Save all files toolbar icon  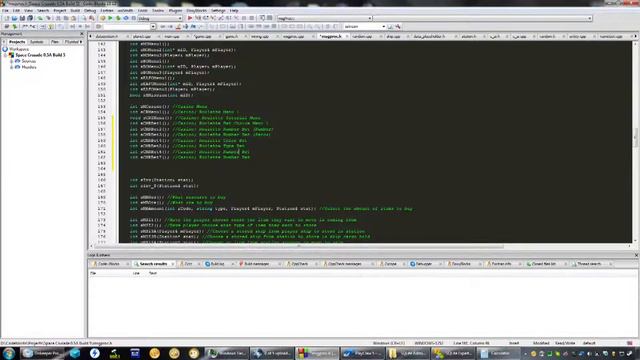pos(30,18)
